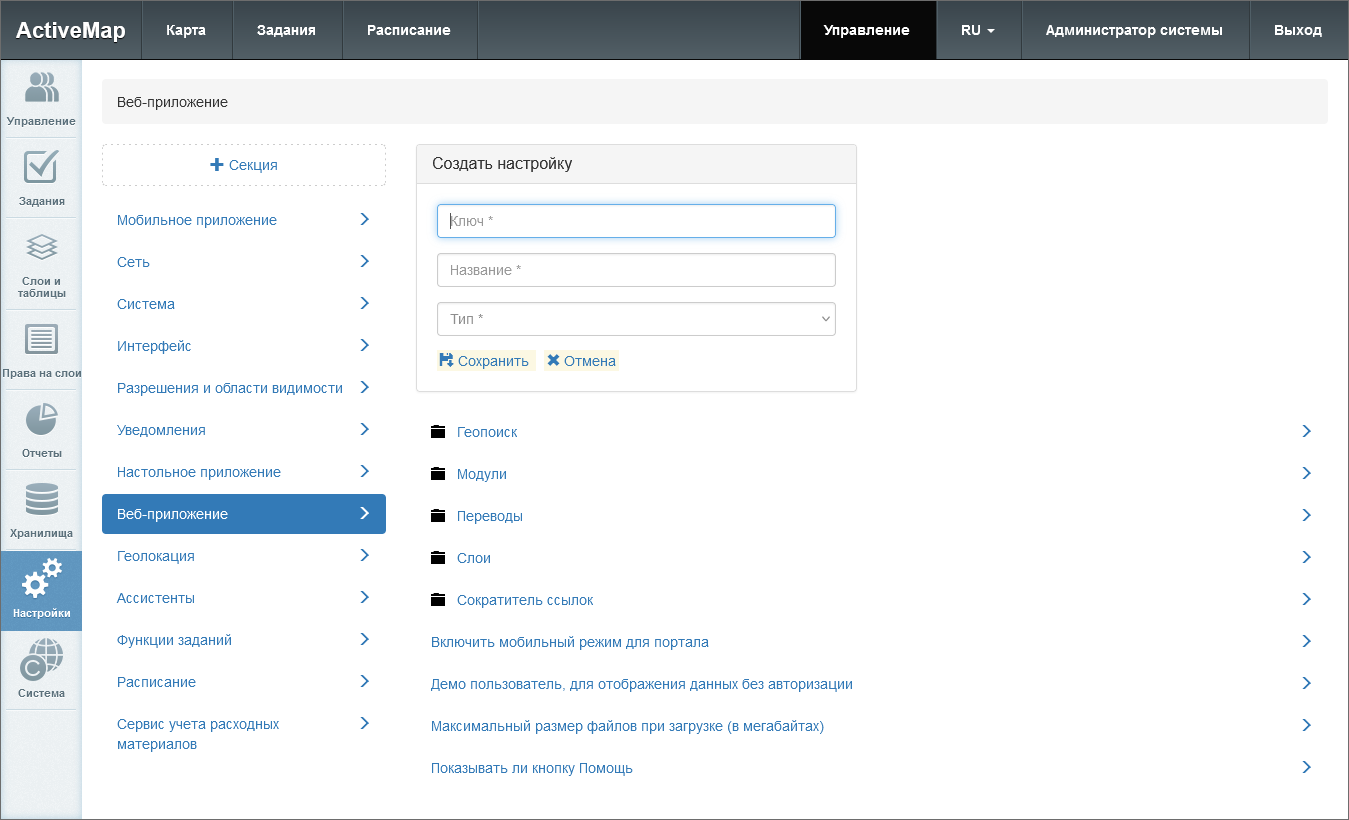This screenshot has height=820, width=1349.
Task: Open the Тип dropdown selector
Action: 636,319
